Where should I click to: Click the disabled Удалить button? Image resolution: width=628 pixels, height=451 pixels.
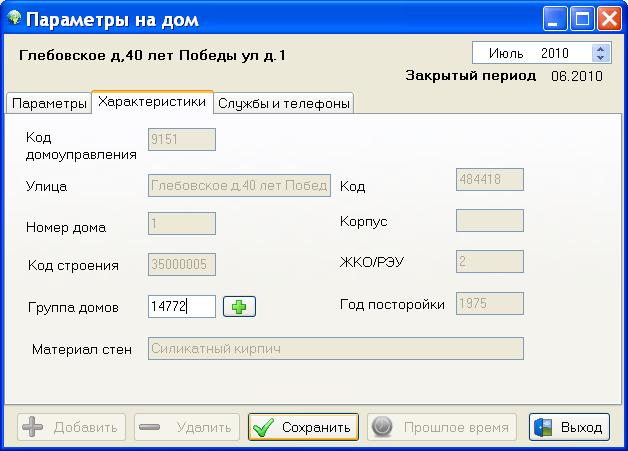(187, 427)
